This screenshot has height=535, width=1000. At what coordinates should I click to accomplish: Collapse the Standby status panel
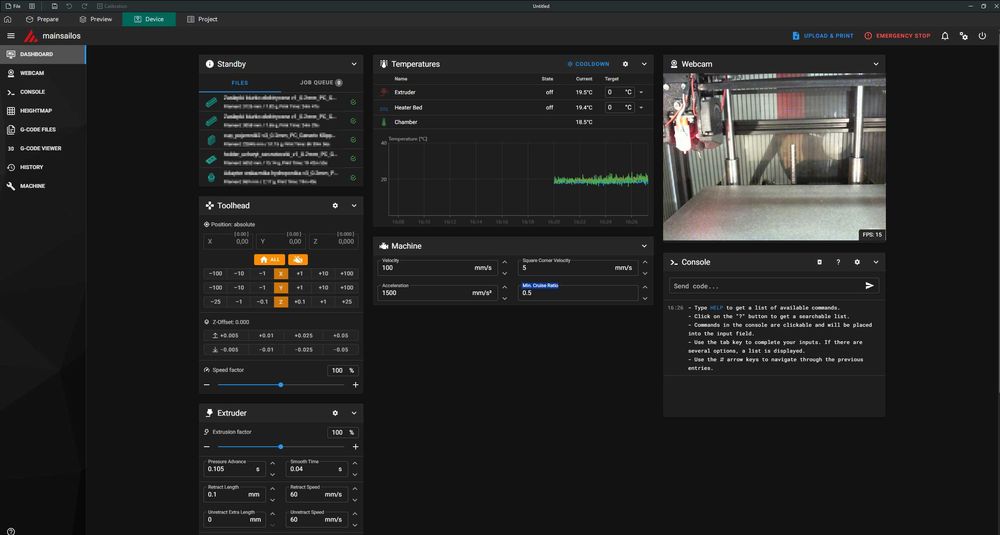pyautogui.click(x=354, y=64)
